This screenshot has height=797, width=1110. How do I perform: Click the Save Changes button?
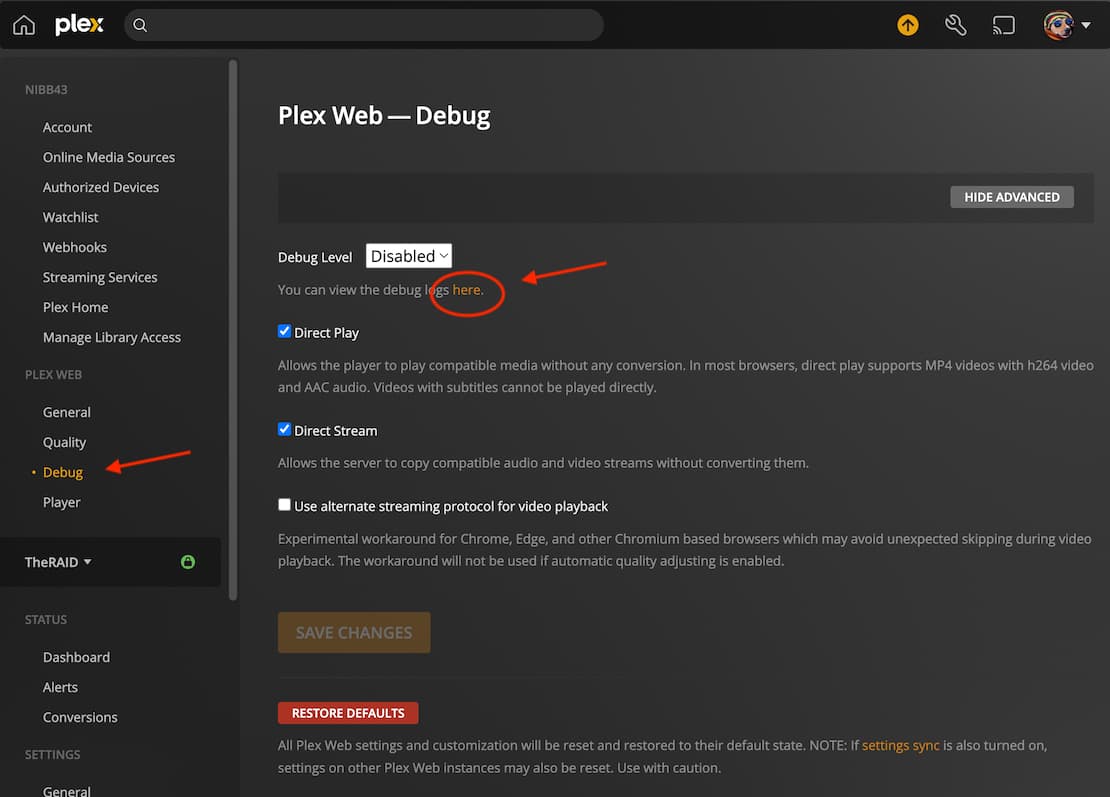point(354,633)
